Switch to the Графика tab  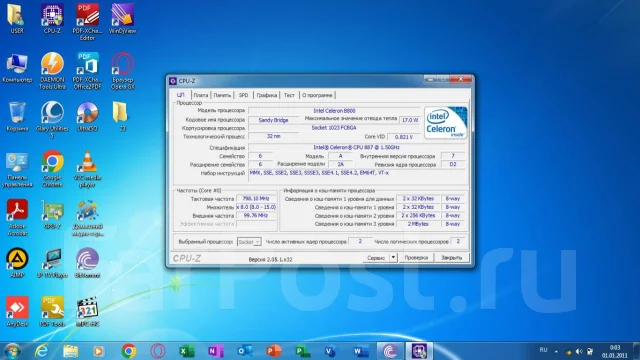(x=267, y=95)
